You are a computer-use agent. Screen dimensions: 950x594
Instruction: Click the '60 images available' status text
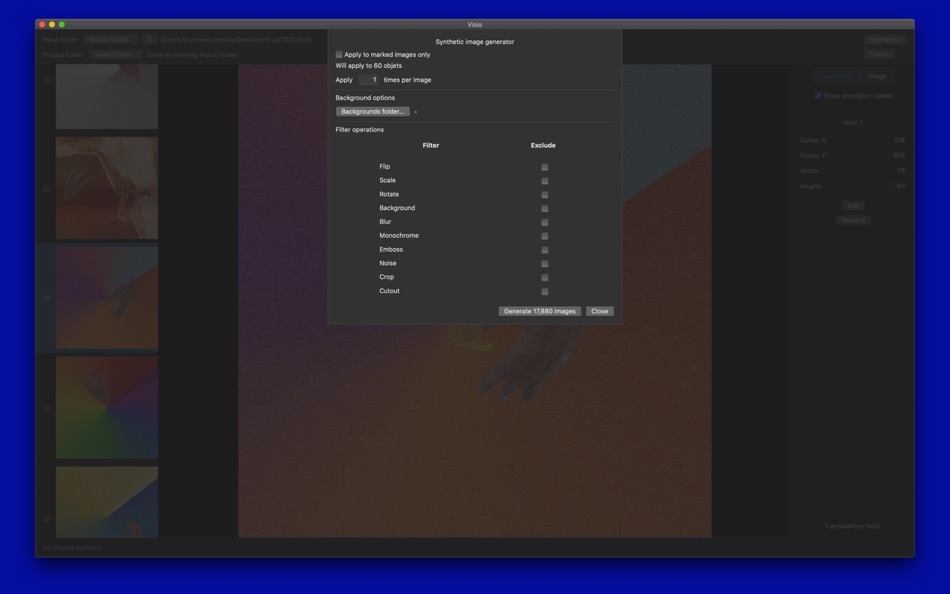tap(72, 548)
